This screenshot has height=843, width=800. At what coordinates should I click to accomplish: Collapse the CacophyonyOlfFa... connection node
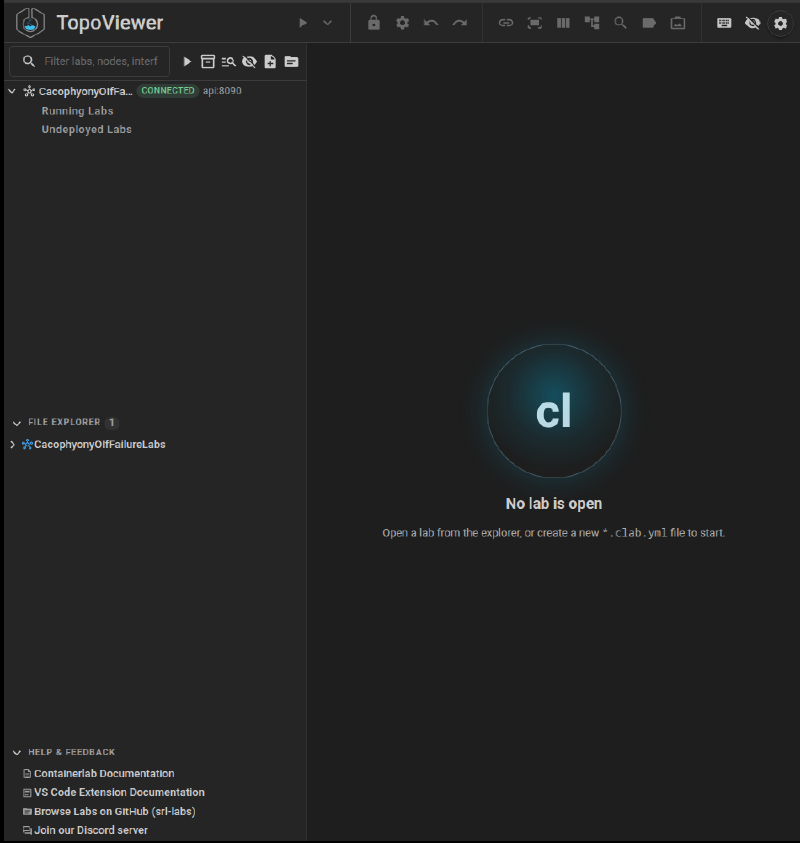[12, 91]
